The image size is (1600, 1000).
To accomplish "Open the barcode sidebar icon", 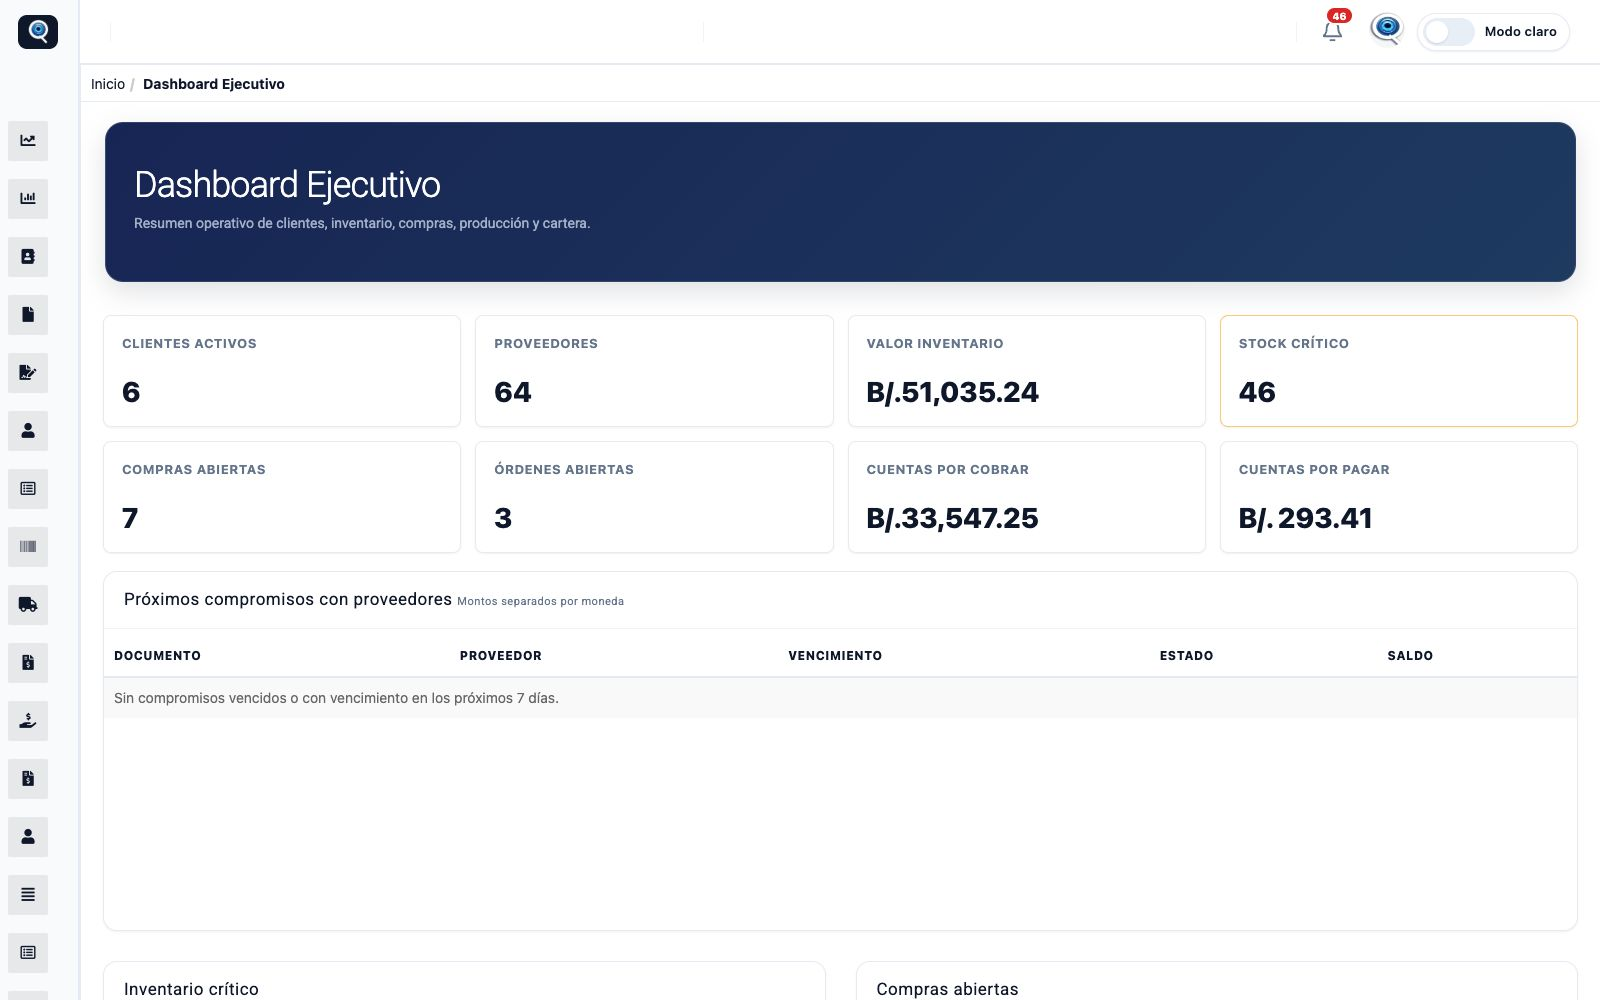I will (x=28, y=547).
